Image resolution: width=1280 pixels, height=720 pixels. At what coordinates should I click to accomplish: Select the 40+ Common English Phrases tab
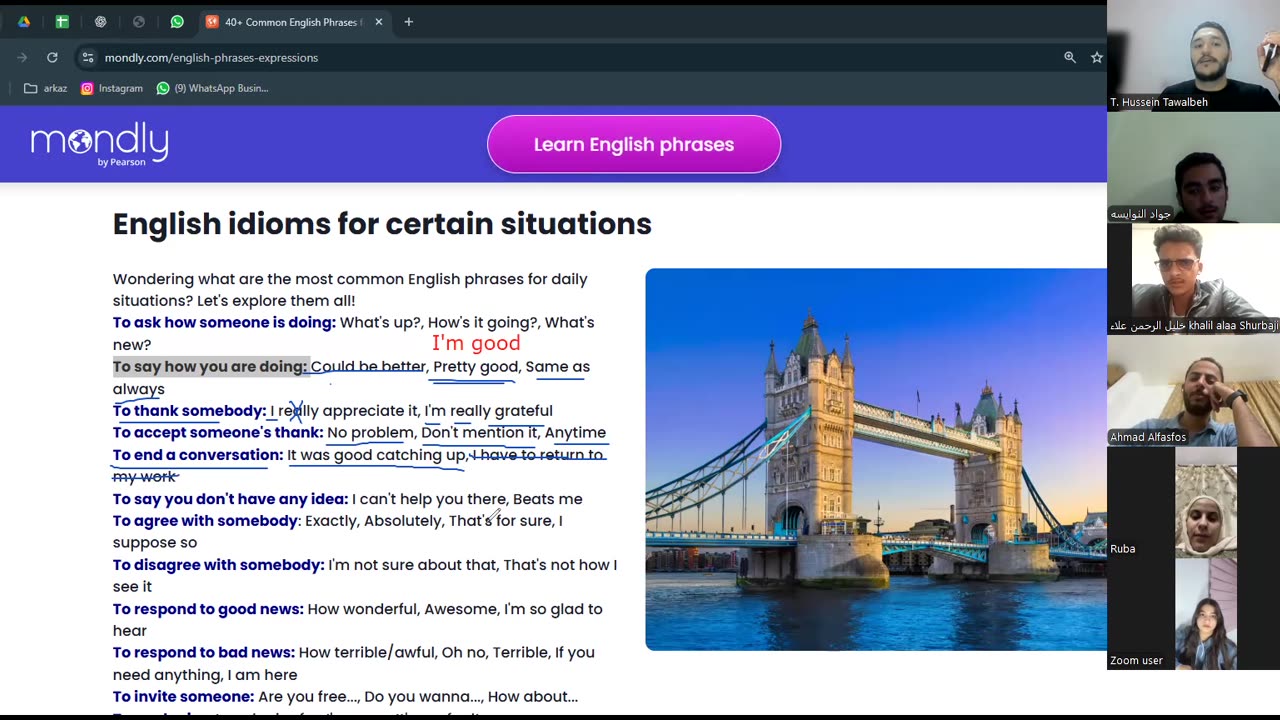point(293,22)
